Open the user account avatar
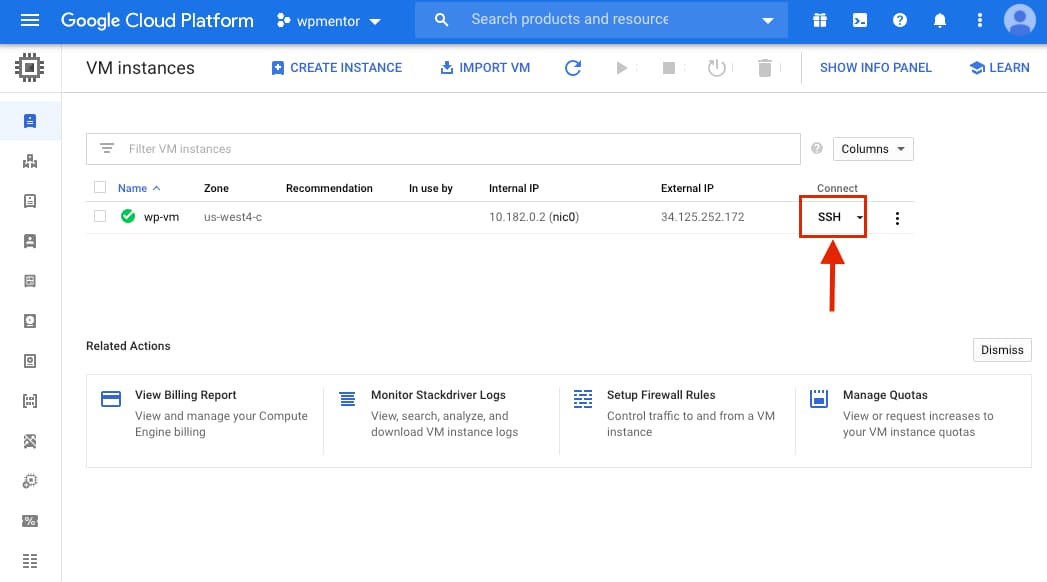The width and height of the screenshot is (1047, 582). (1020, 20)
